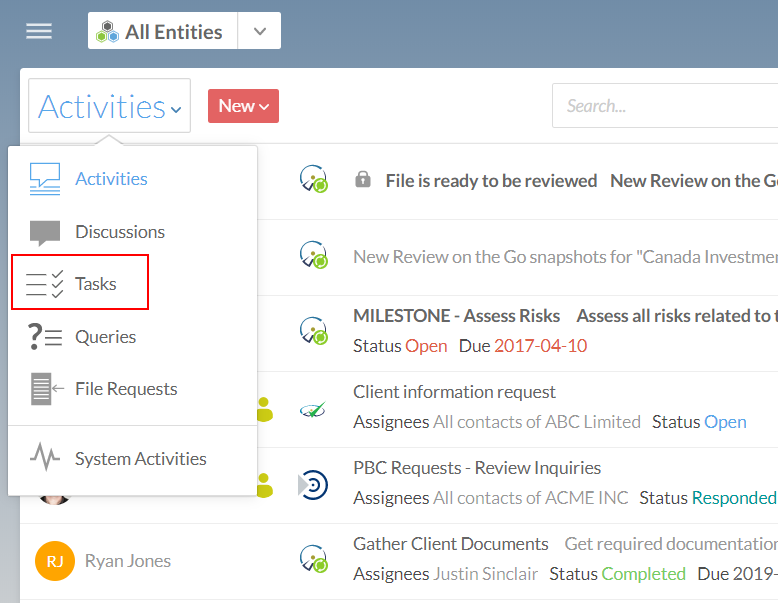Click the checkmark icon beside Client information request
The height and width of the screenshot is (603, 778).
313,410
